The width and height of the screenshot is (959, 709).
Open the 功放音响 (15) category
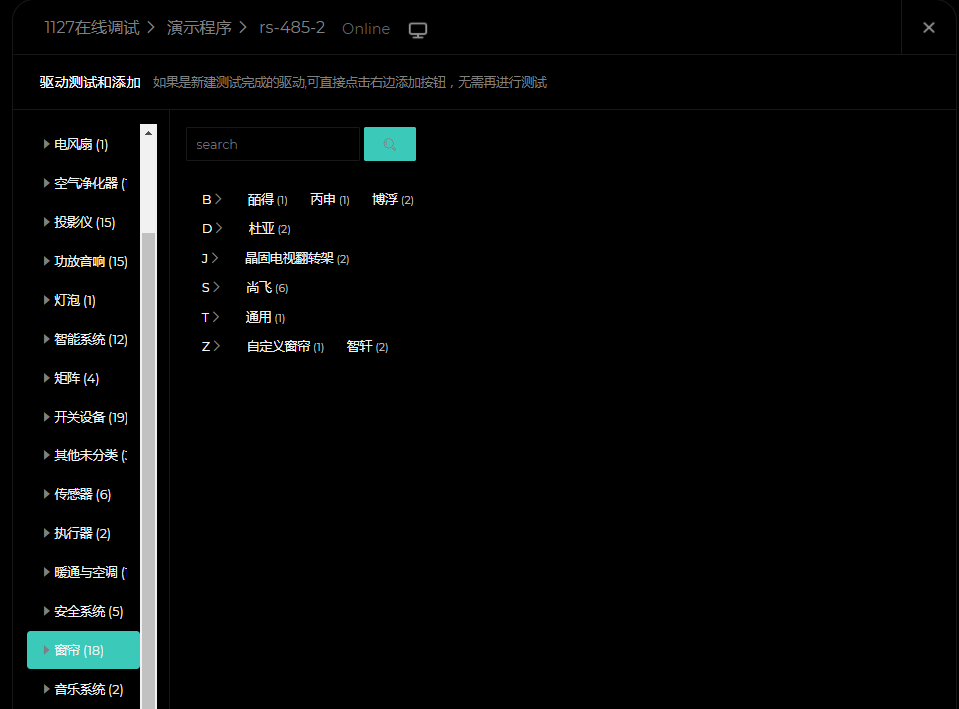coord(90,261)
